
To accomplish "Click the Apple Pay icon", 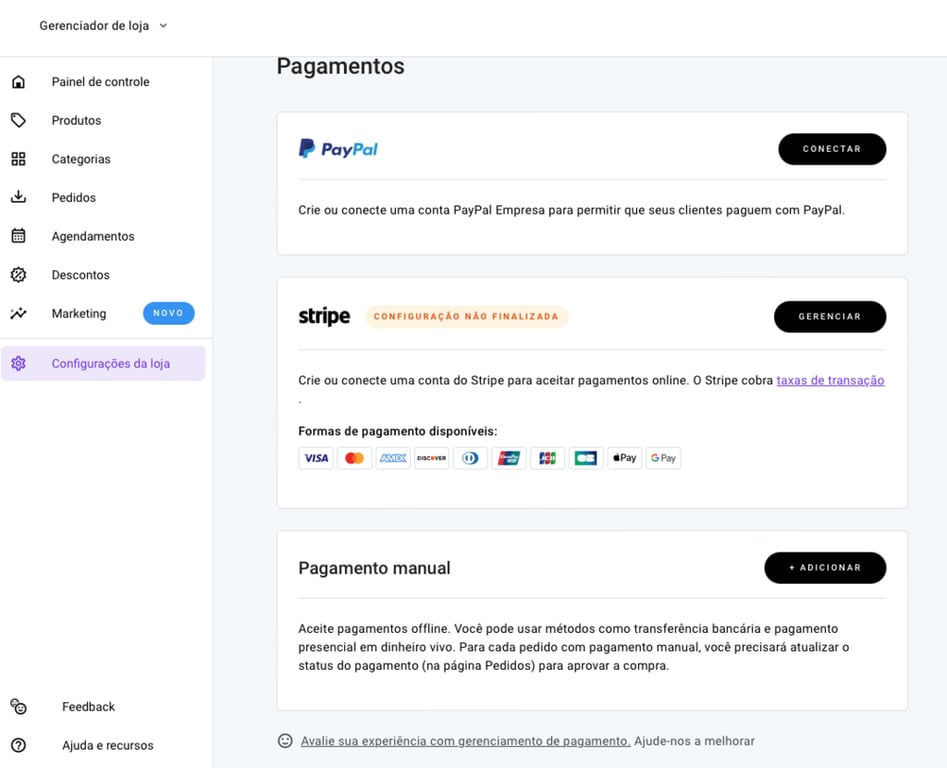I will (x=624, y=457).
